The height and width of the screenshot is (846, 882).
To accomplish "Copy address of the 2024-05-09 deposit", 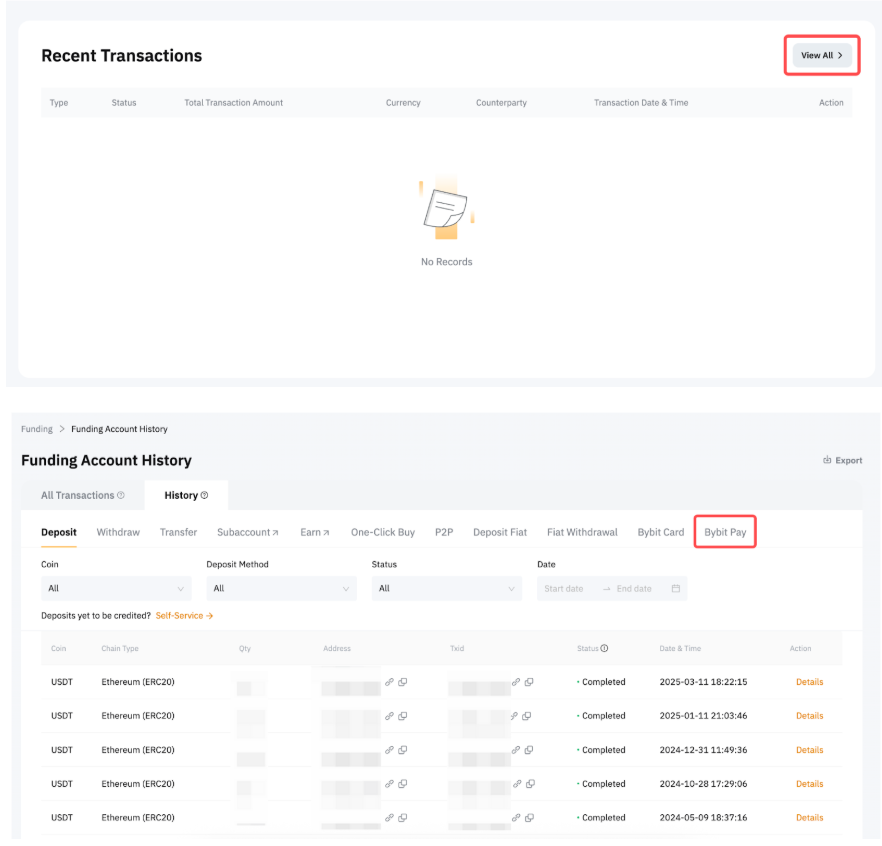I will (x=403, y=818).
